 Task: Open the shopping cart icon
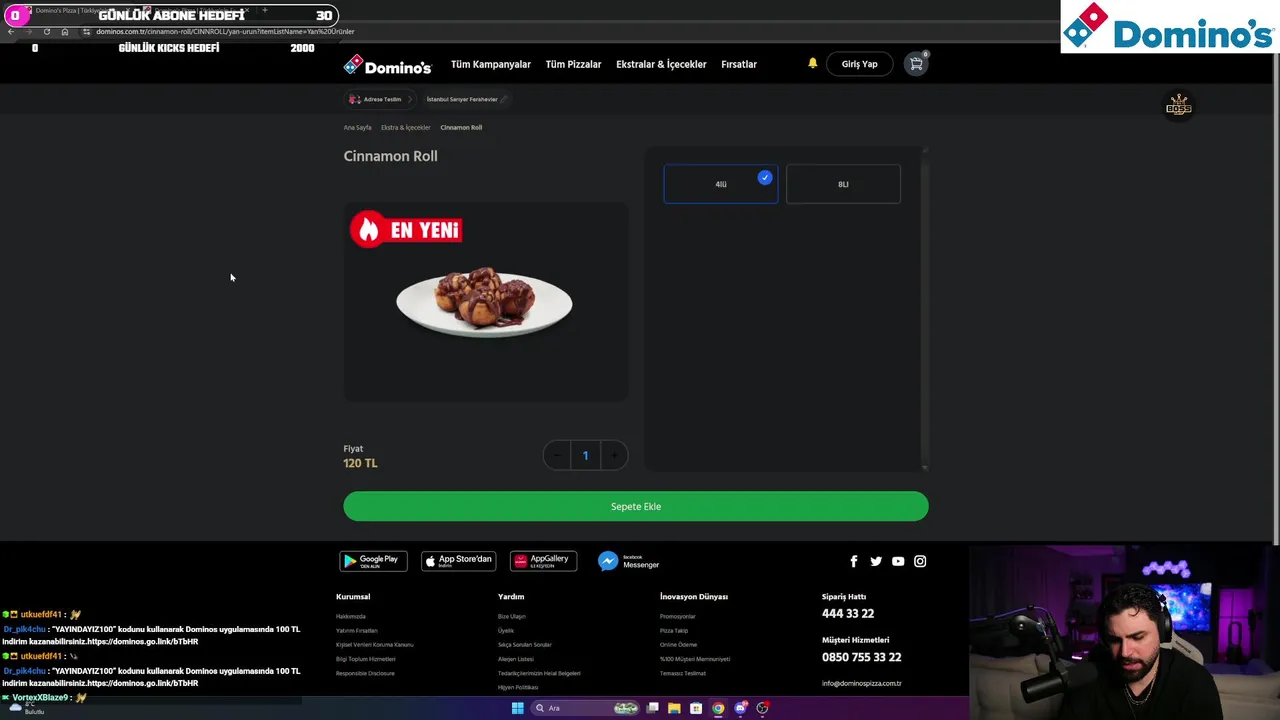[x=915, y=64]
